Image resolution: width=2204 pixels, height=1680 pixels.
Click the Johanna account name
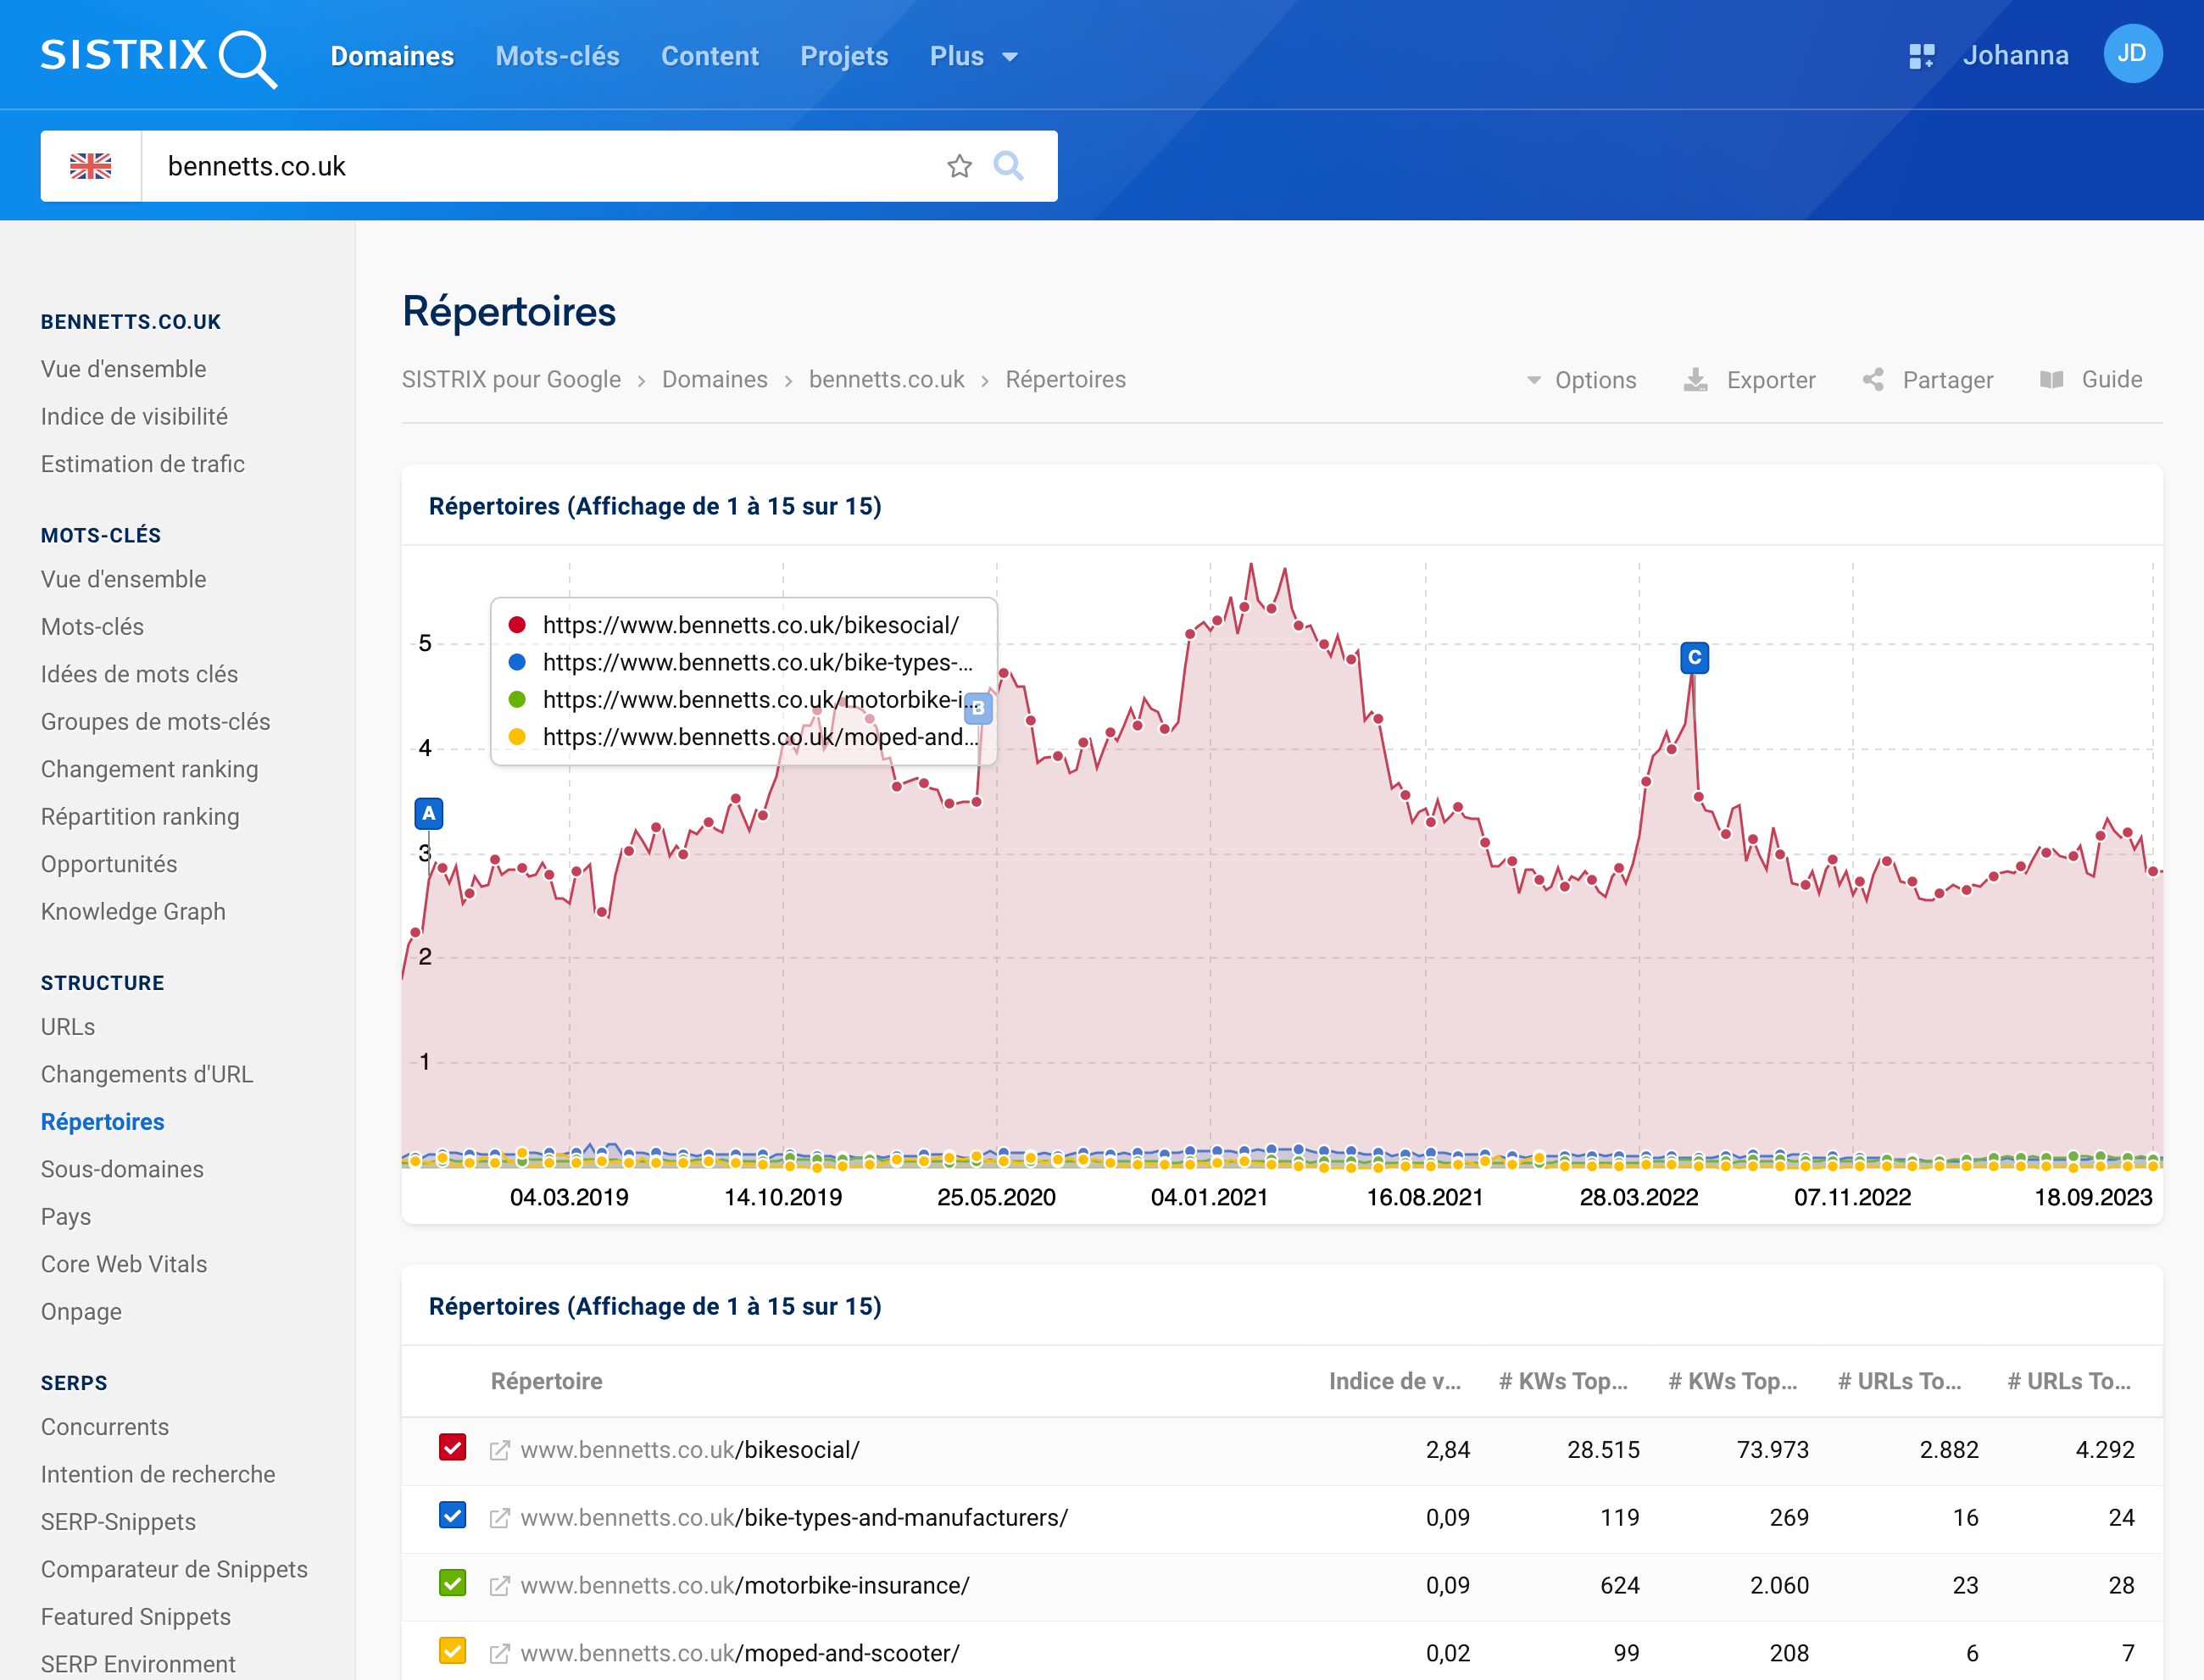(2015, 55)
